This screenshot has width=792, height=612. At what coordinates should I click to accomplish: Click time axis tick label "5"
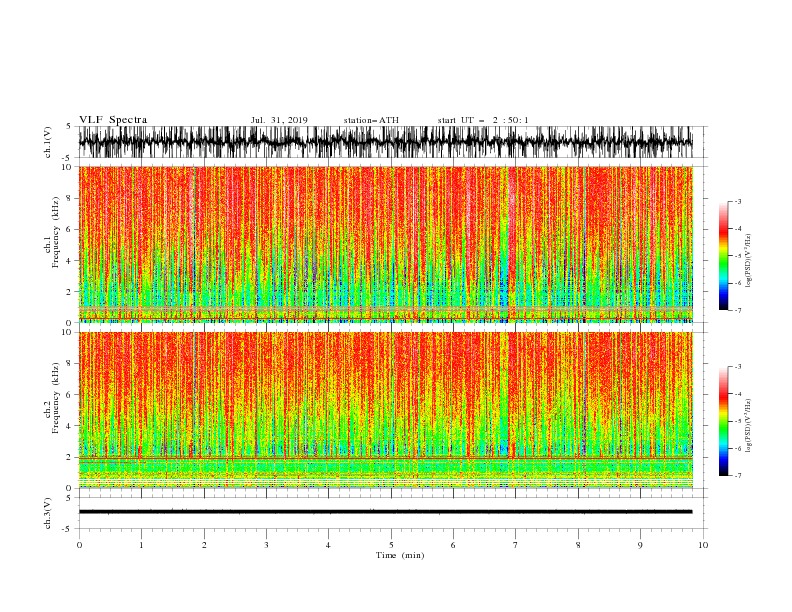coord(391,545)
